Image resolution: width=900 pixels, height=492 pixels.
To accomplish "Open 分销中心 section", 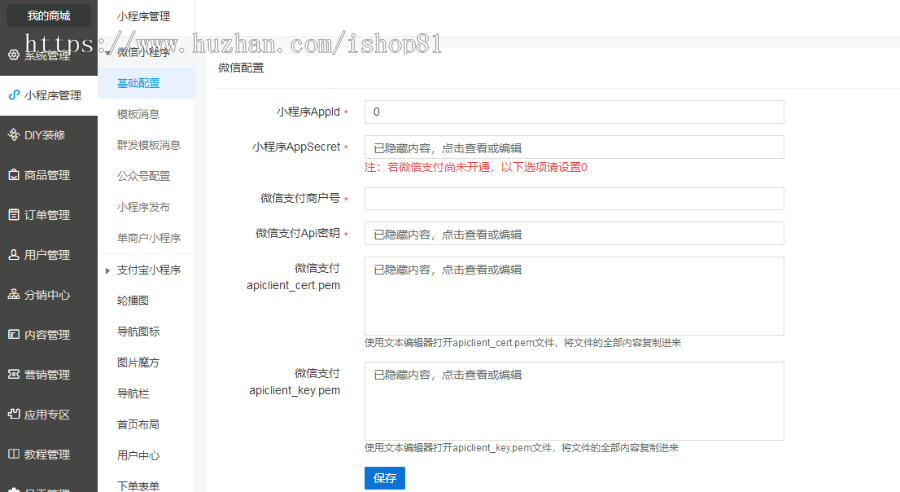I will [x=49, y=295].
